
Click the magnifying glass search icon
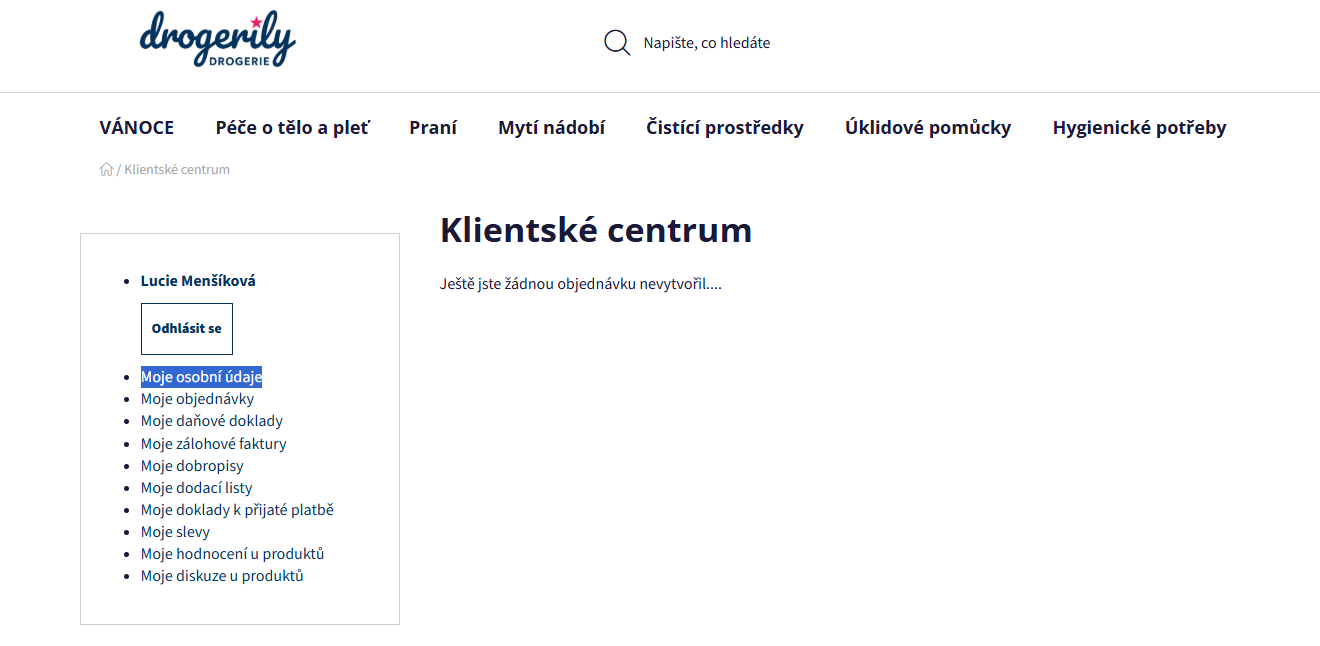point(617,43)
